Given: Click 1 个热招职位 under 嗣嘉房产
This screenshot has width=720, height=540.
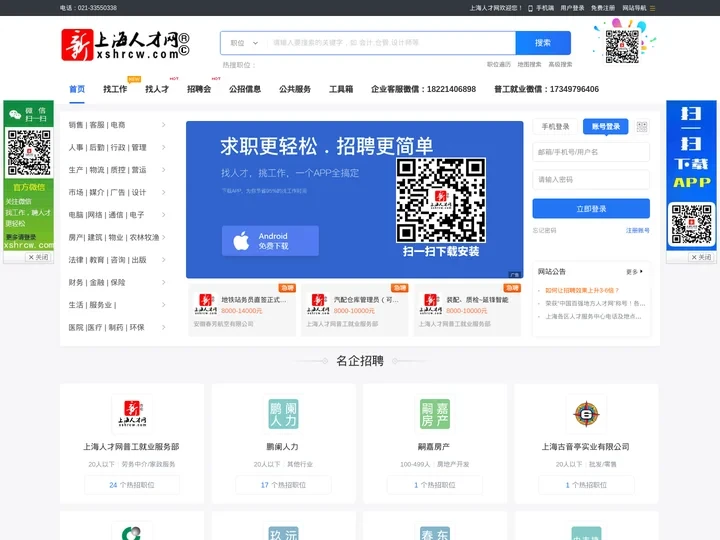Looking at the screenshot, I should click(x=435, y=485).
